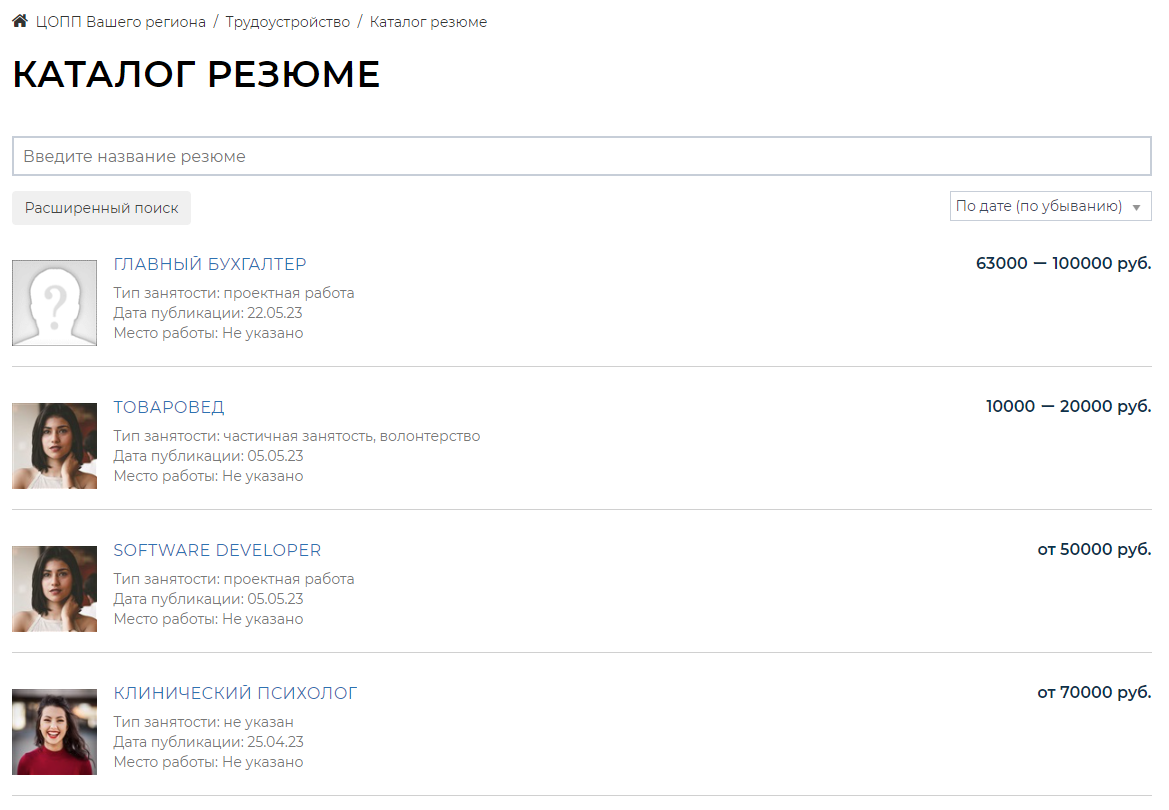The image size is (1169, 810).
Task: Click 'Каталог резюме' breadcrumb item
Action: pyautogui.click(x=428, y=22)
